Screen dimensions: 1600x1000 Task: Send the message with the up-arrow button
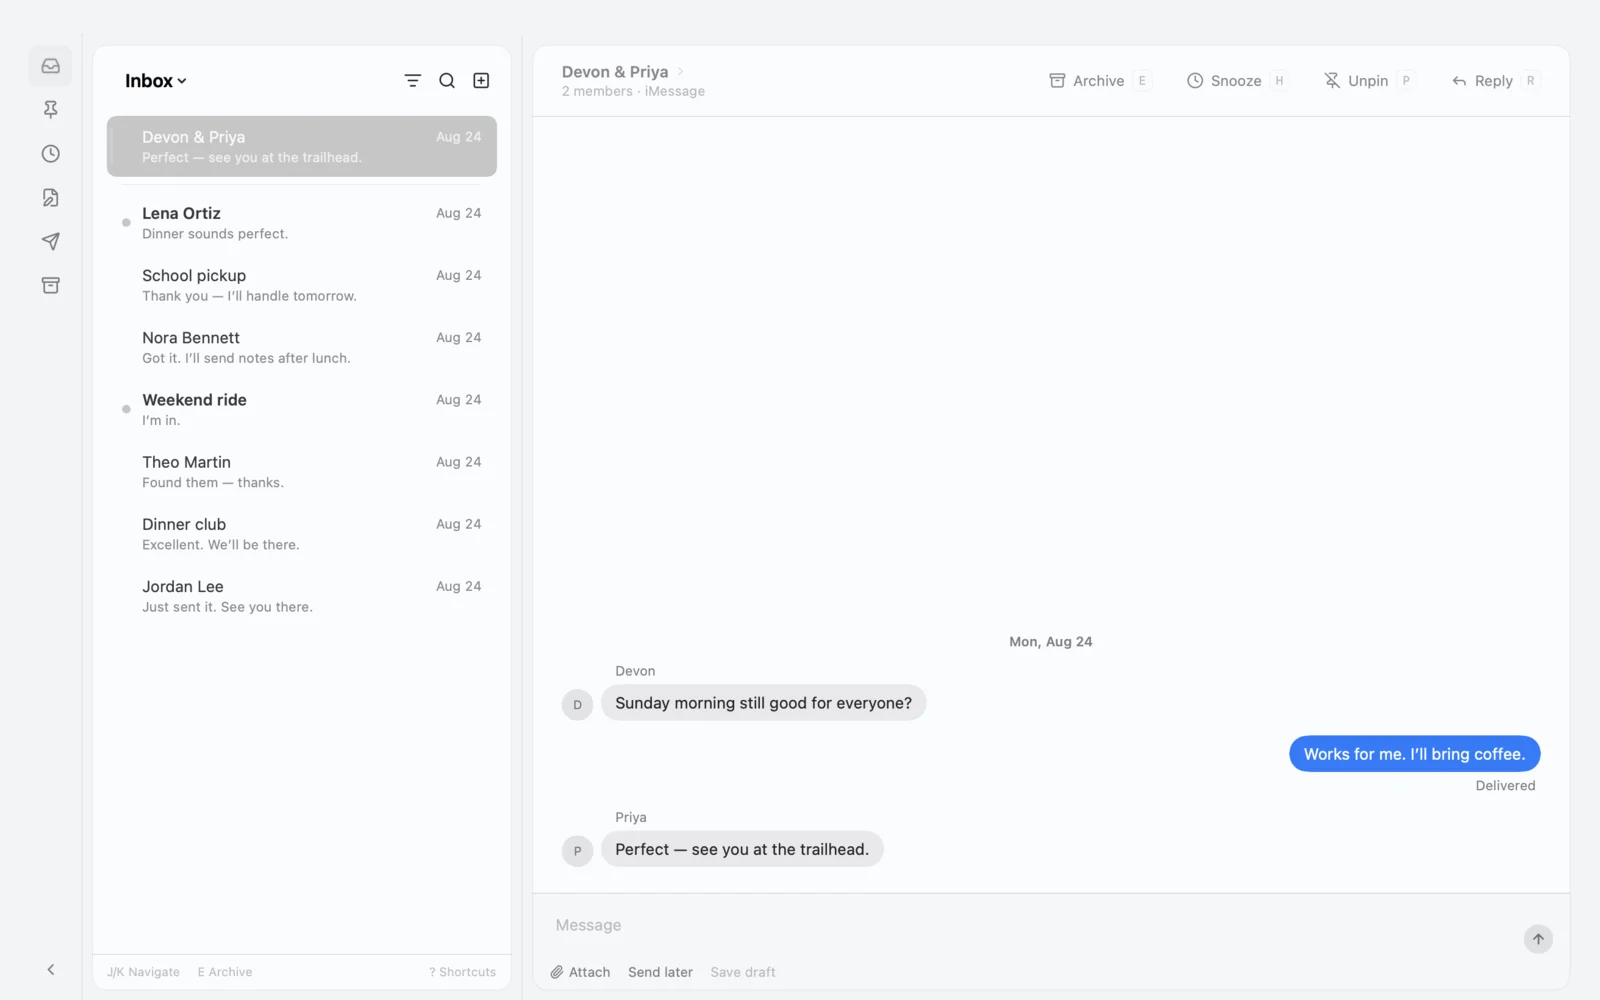click(1538, 939)
